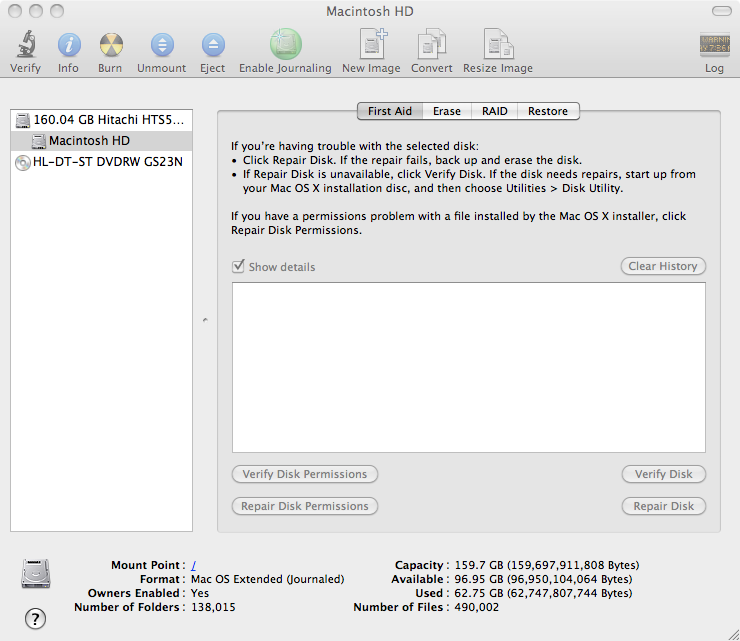Unmount the volume via toolbar icon

(x=162, y=45)
